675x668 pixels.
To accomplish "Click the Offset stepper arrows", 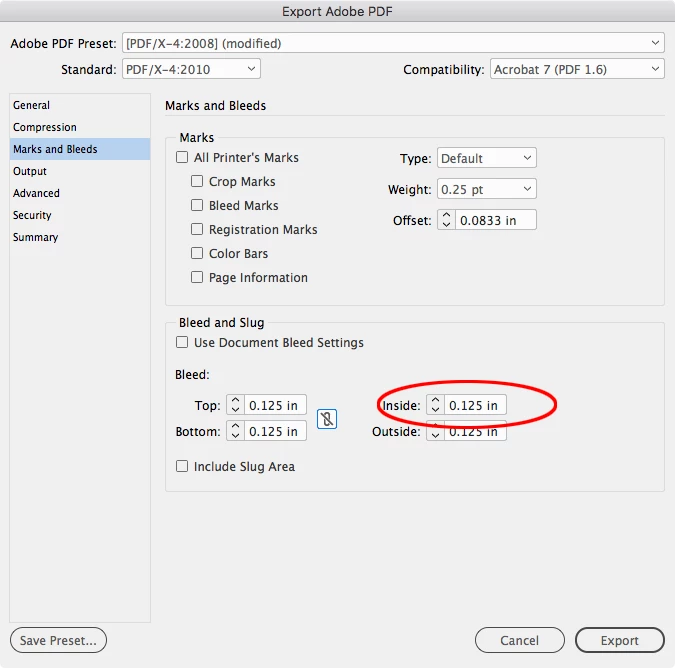I will pos(446,220).
